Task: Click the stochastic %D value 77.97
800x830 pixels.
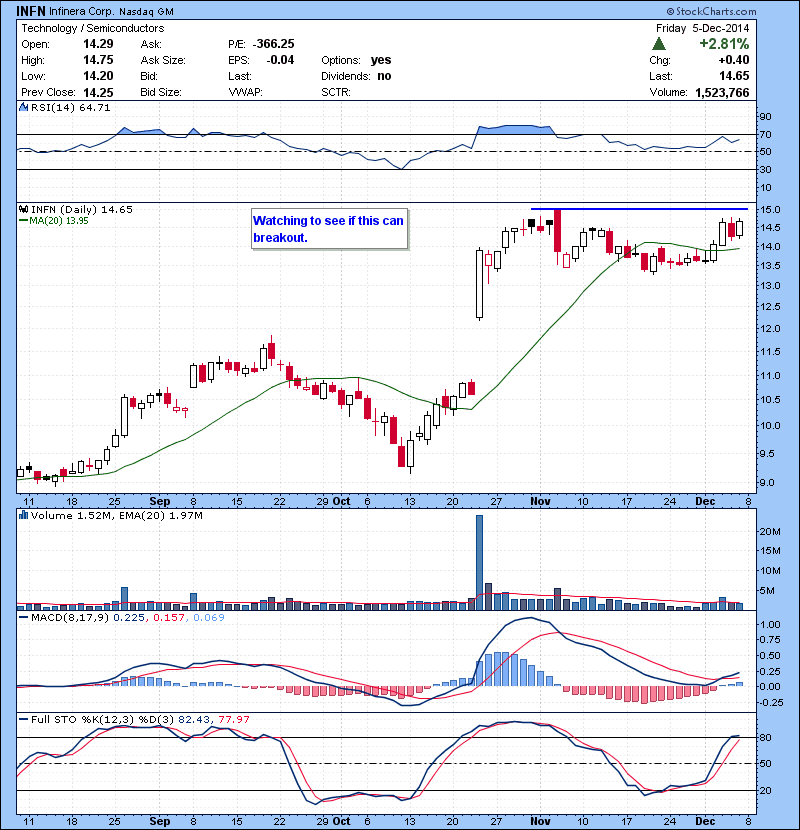Action: click(233, 719)
